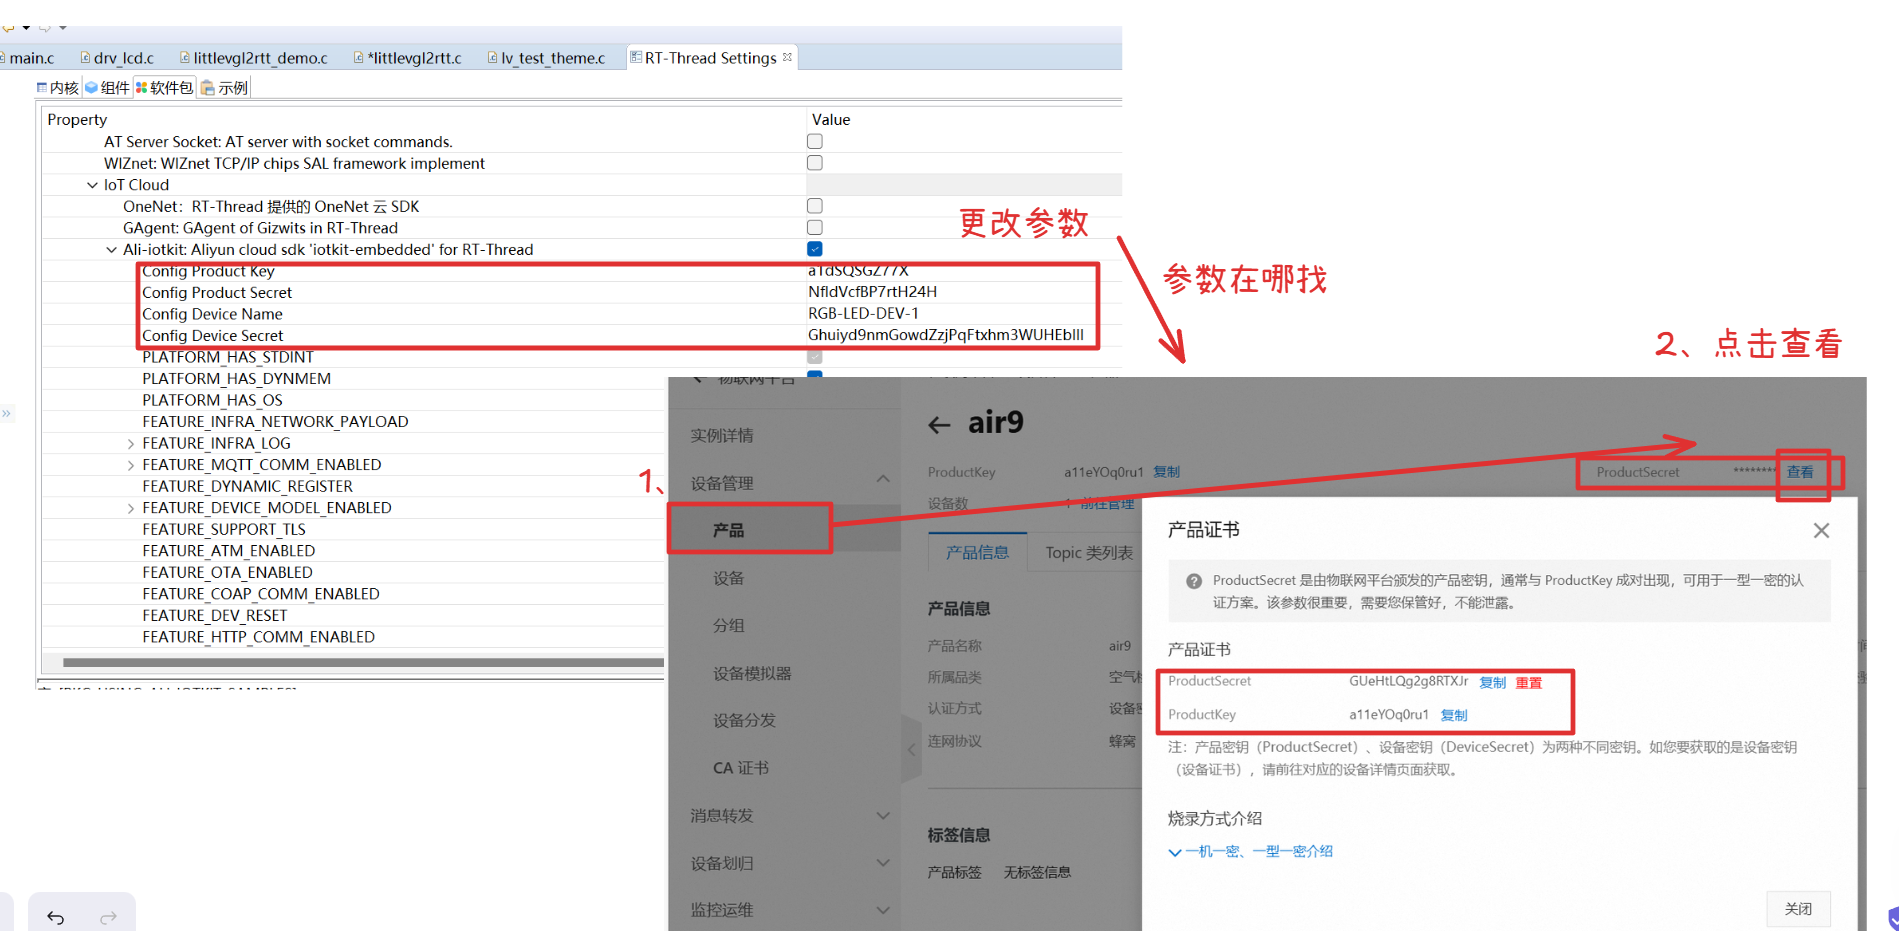Click the undo arrow at bottom left
Screen dimensions: 1899x931
[56, 917]
